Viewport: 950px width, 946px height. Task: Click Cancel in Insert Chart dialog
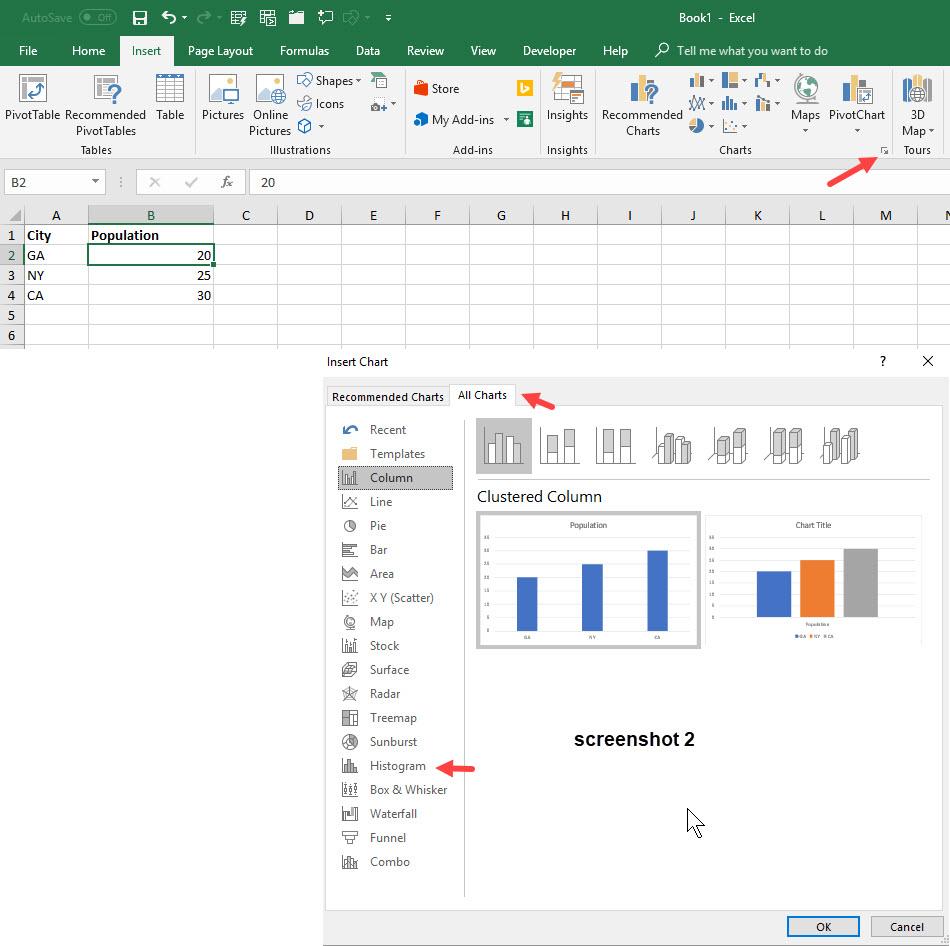tap(906, 927)
